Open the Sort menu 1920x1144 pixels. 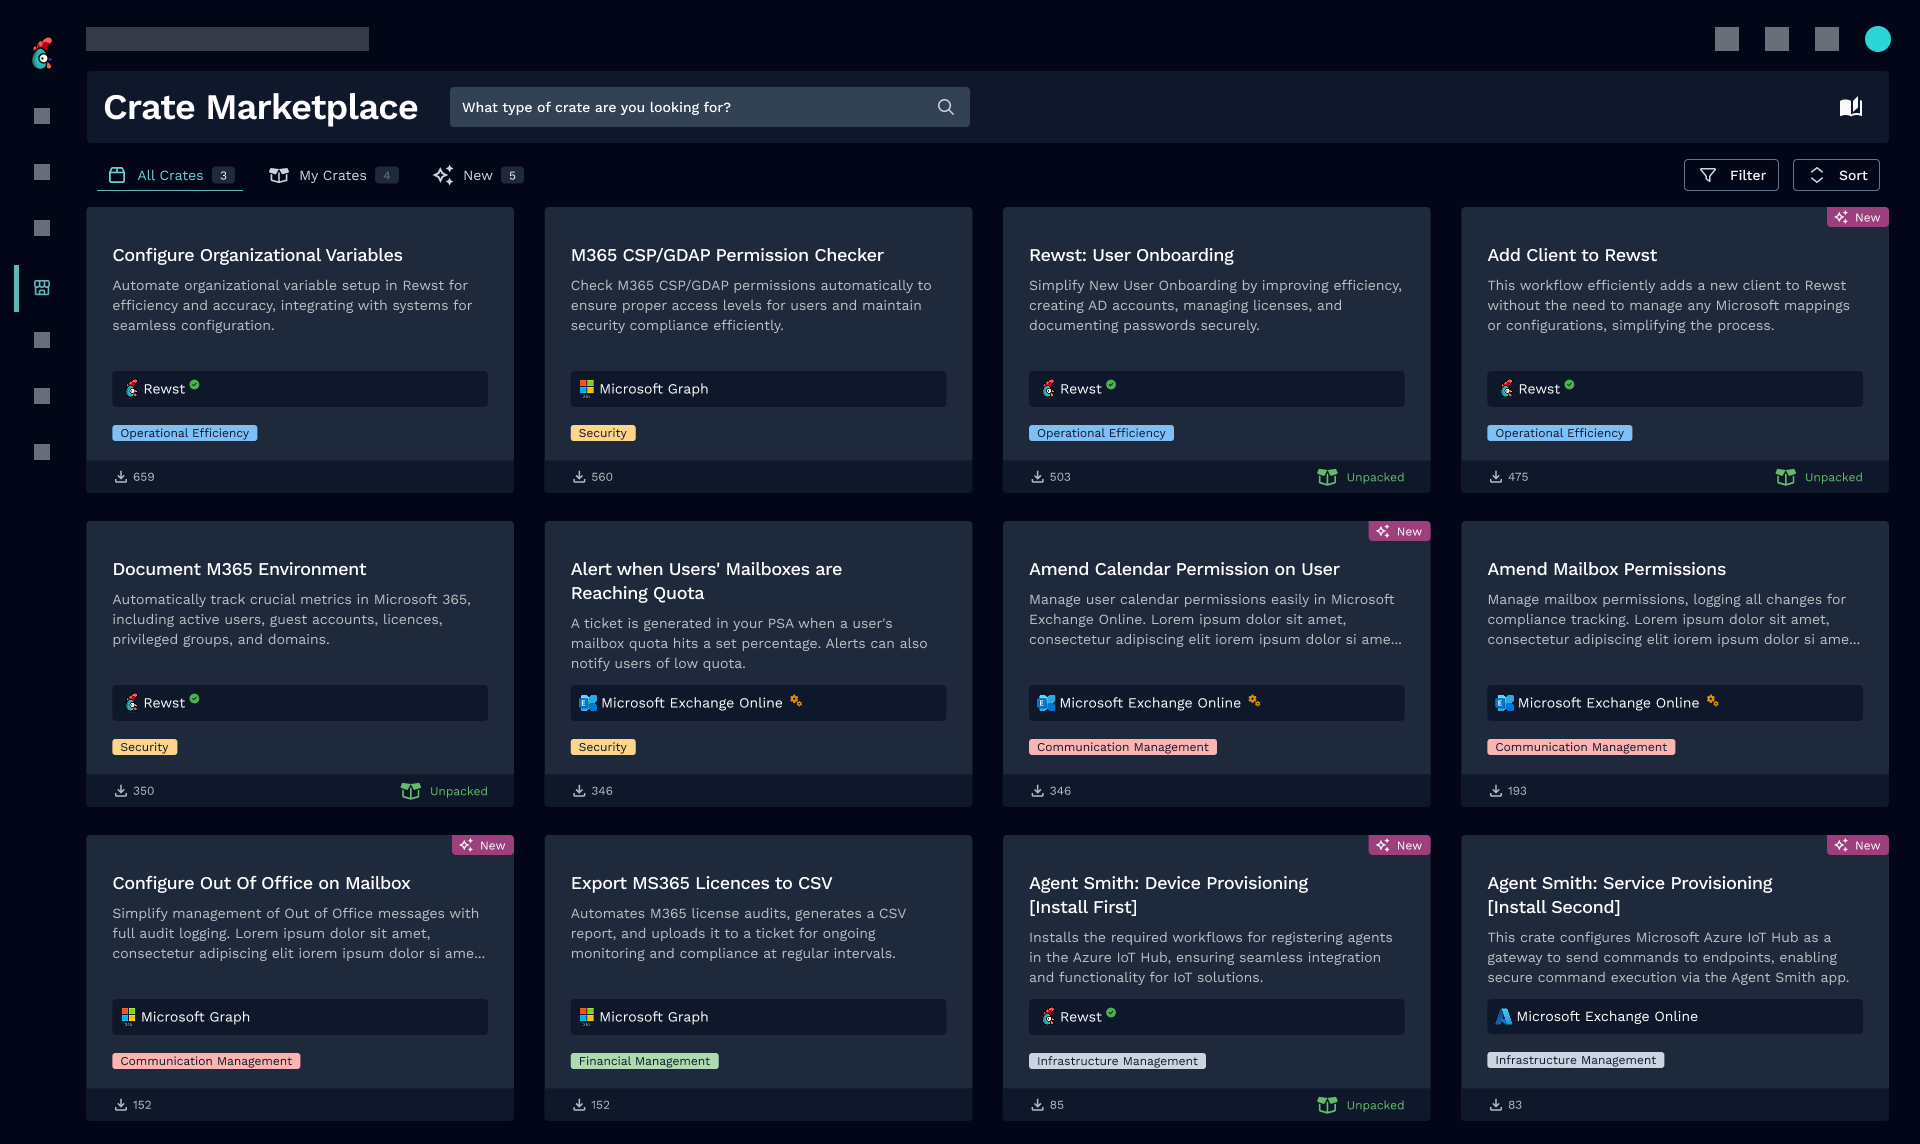[1836, 175]
